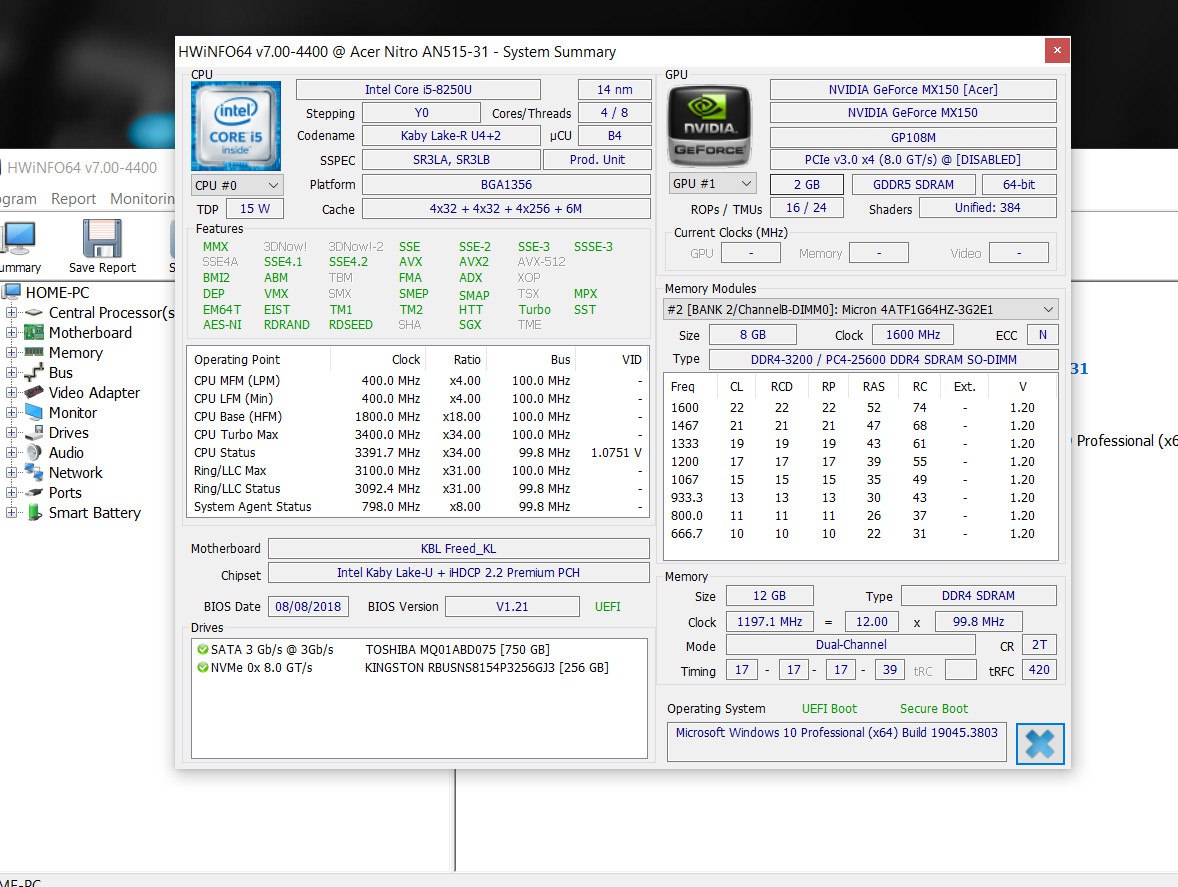Click the Summary monitor toolbar icon
The image size is (1178, 887).
(x=17, y=239)
